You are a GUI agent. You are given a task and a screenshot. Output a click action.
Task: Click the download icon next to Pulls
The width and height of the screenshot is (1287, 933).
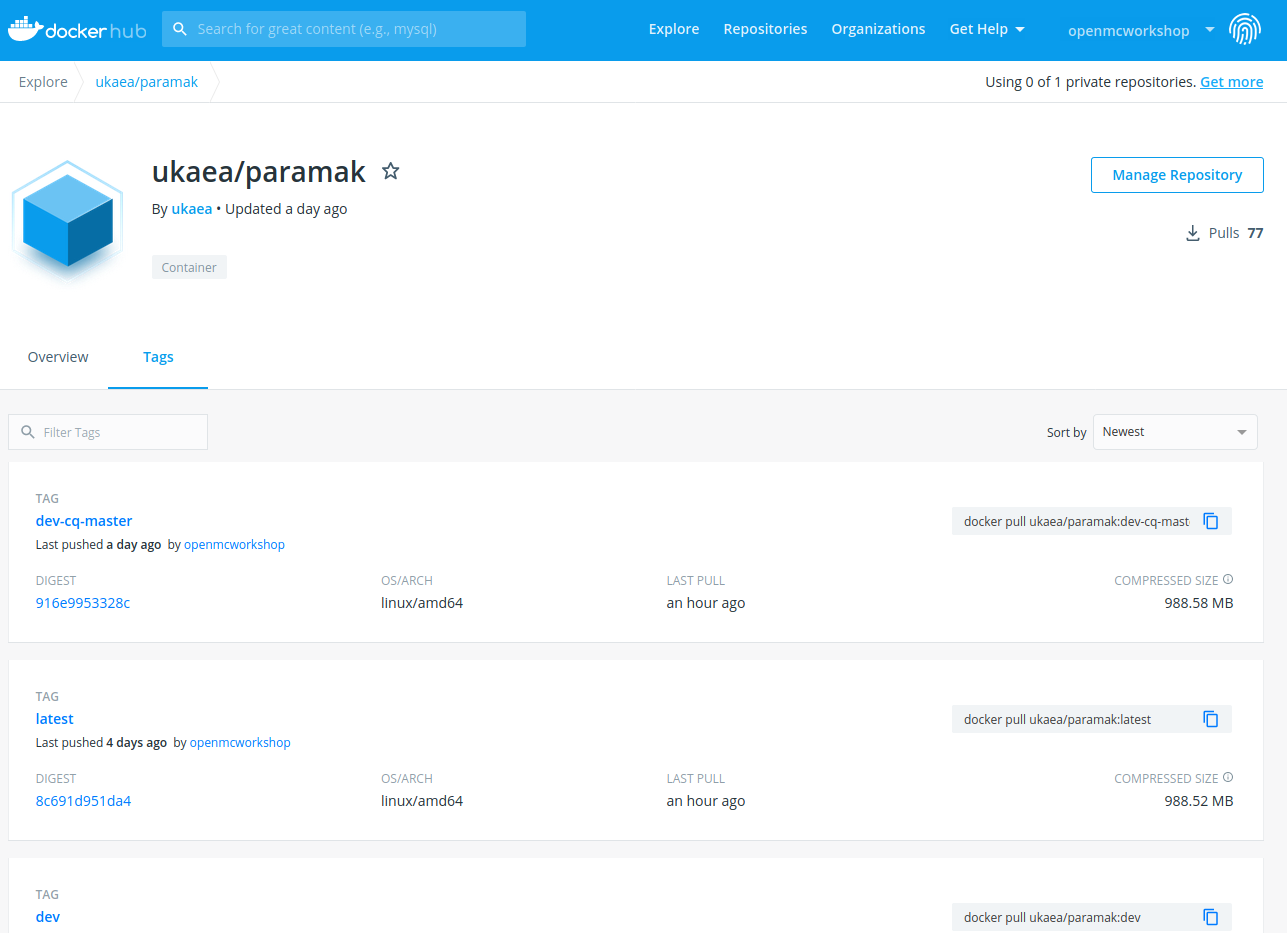(x=1192, y=233)
